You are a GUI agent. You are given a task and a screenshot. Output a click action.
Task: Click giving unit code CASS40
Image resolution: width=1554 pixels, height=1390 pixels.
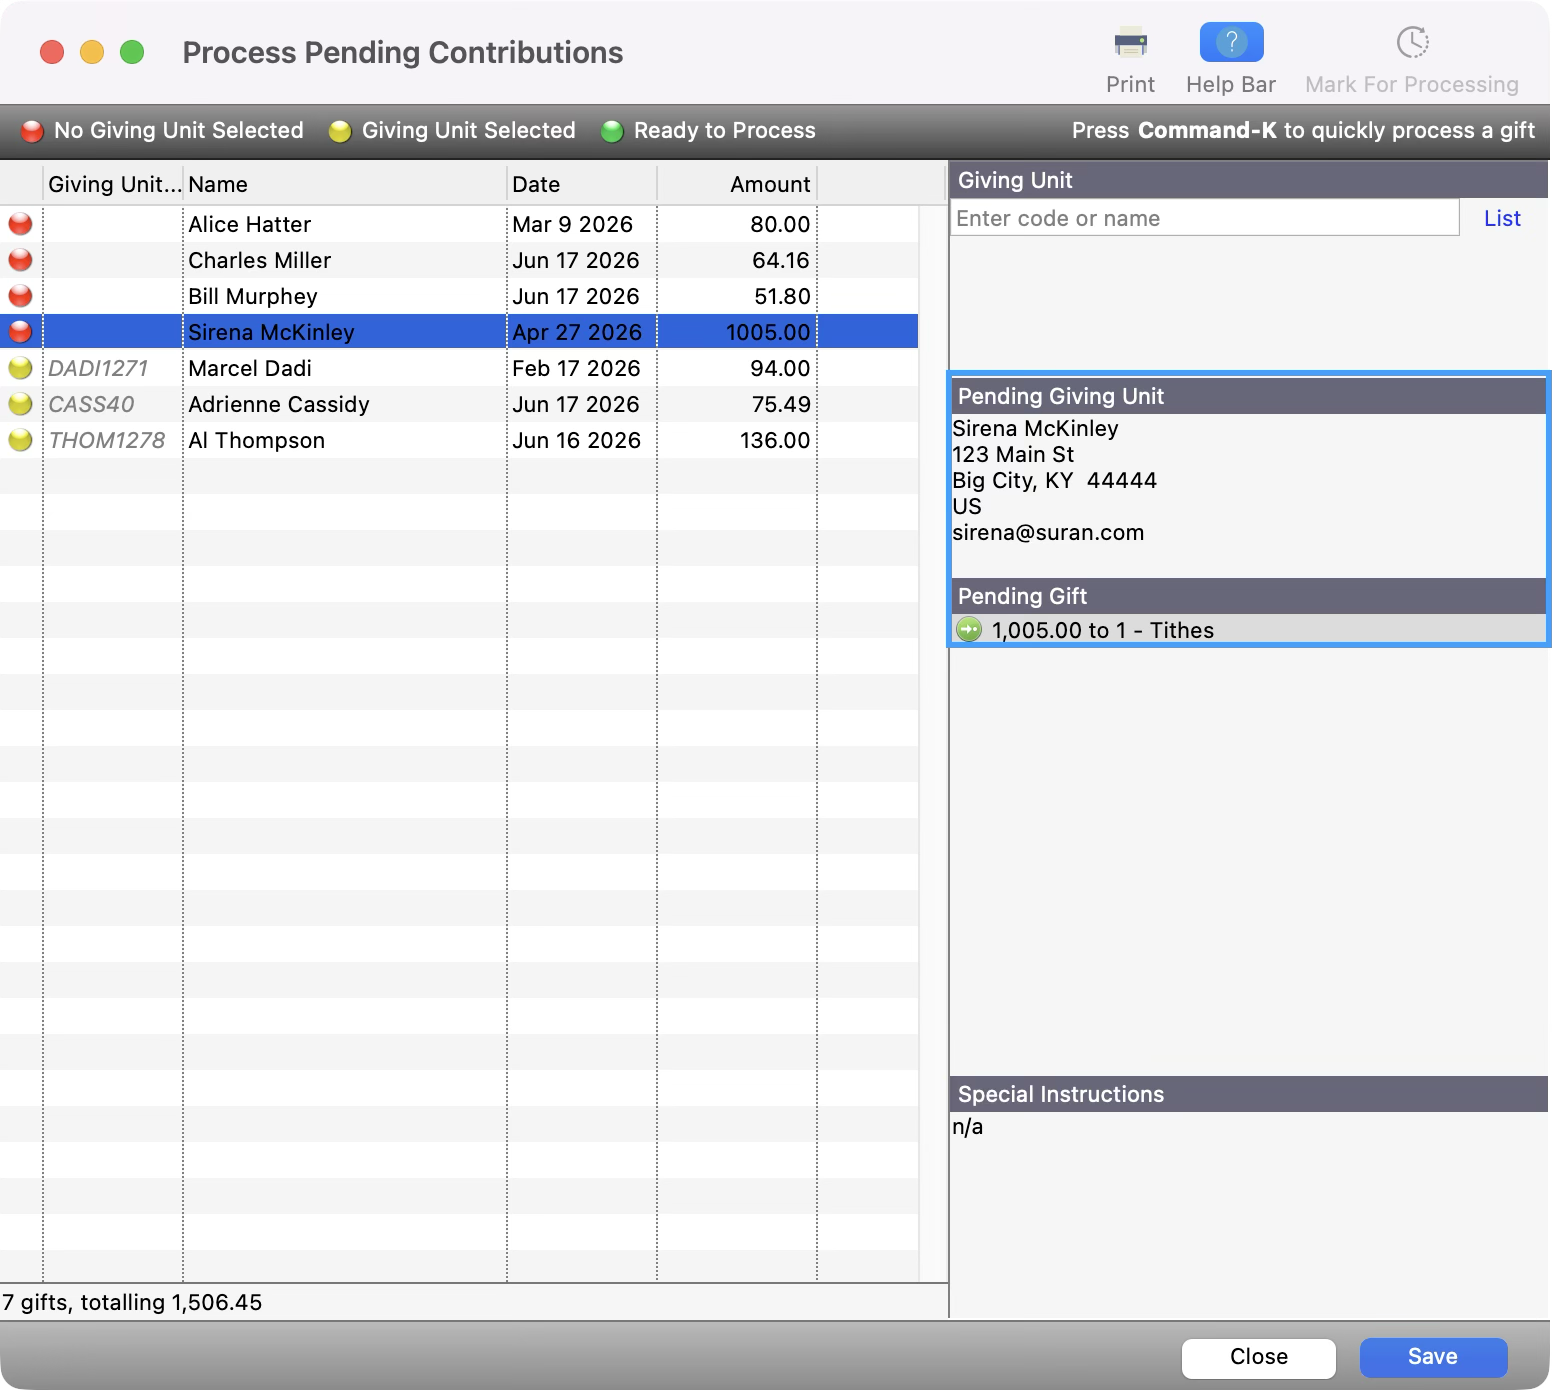[x=91, y=404]
